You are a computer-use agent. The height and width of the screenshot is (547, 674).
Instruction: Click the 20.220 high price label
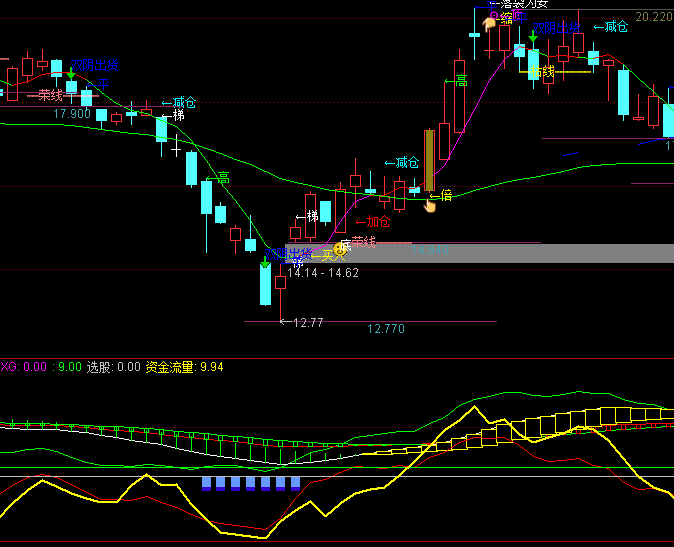tap(653, 17)
